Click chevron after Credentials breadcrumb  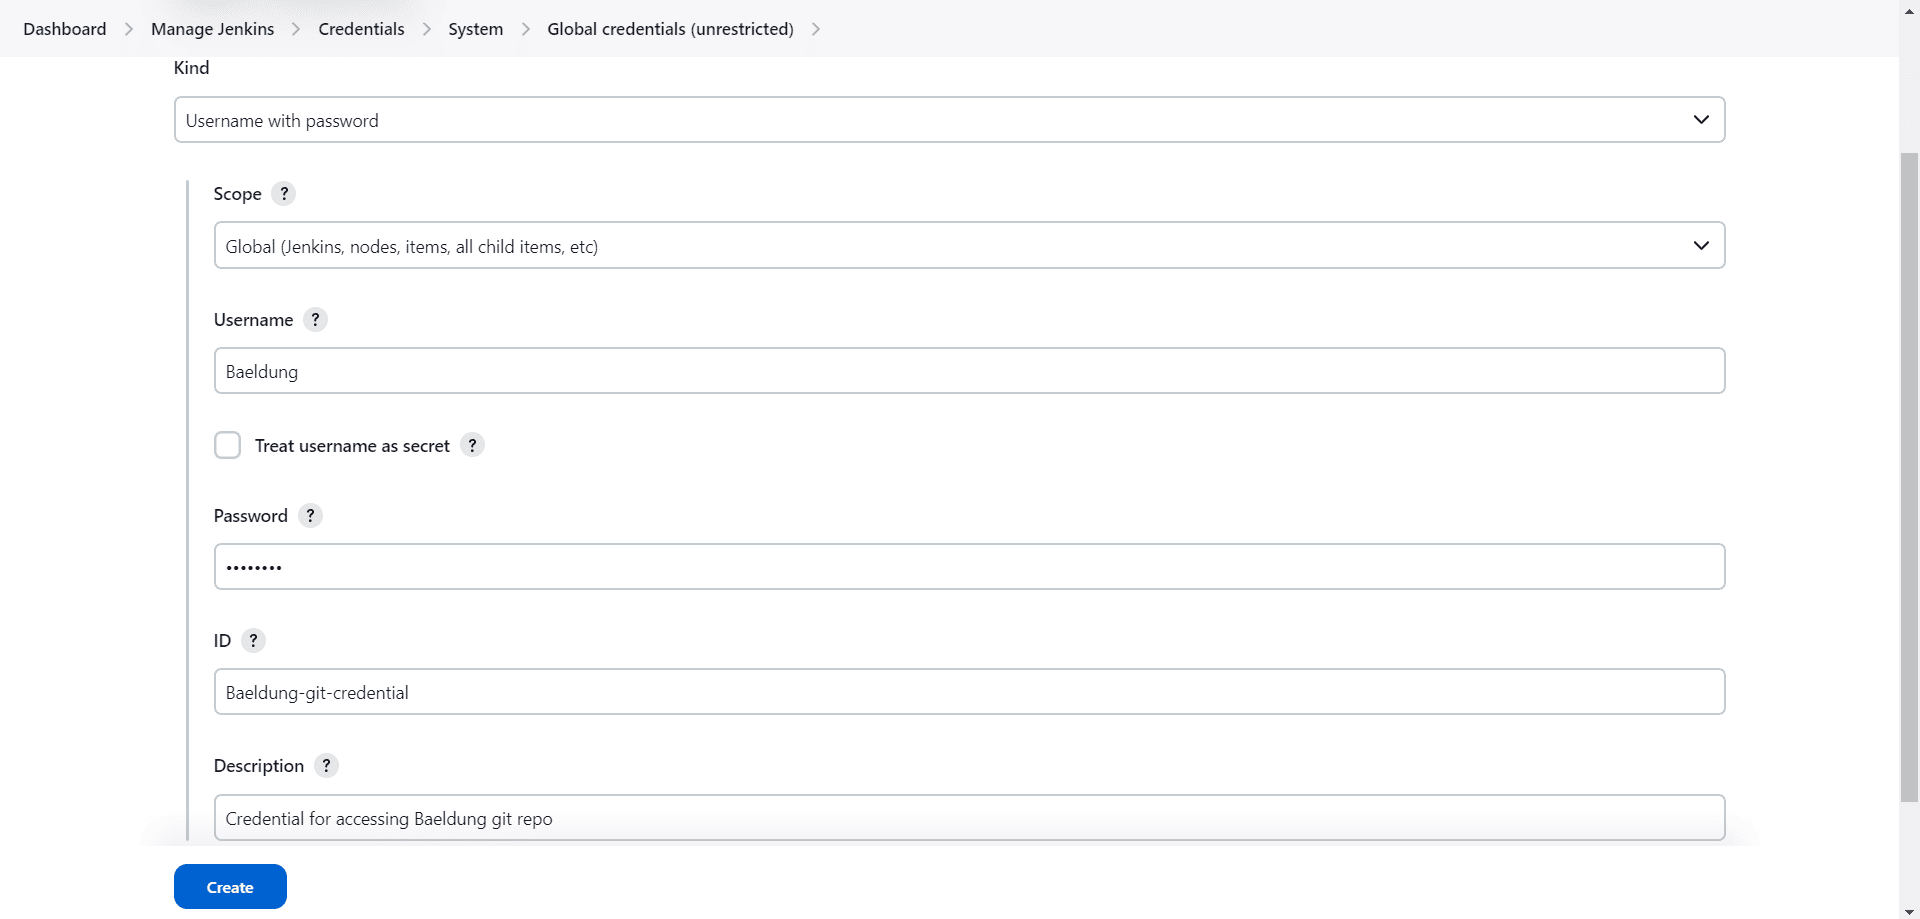[427, 29]
